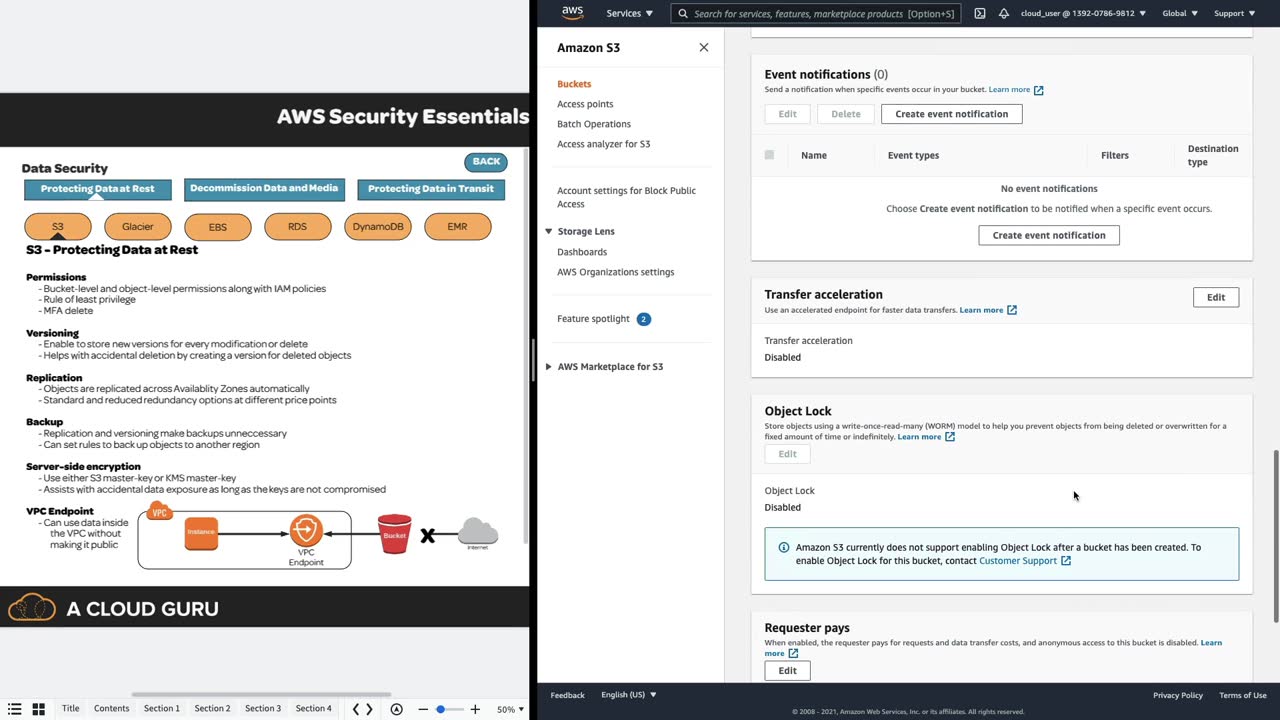
Task: Click the zoom-in plus icon
Action: pyautogui.click(x=475, y=709)
